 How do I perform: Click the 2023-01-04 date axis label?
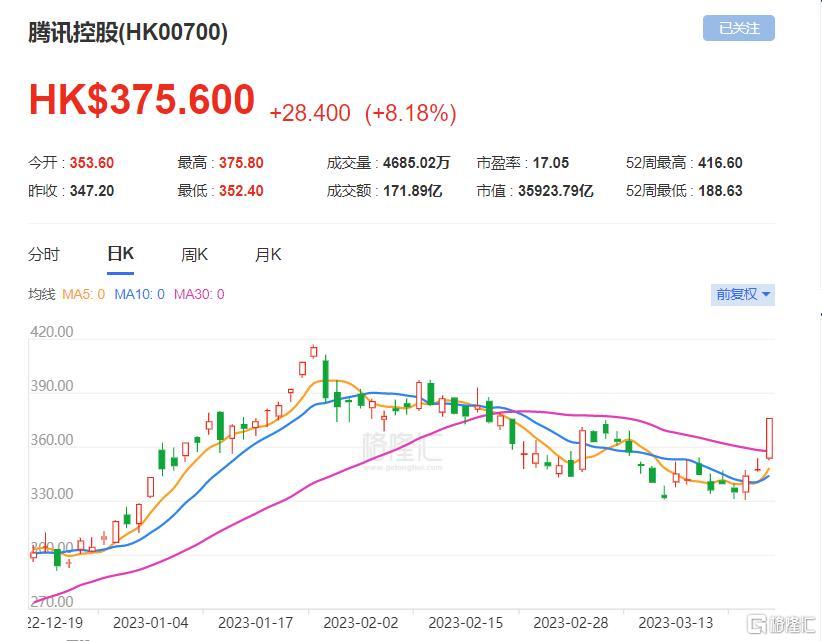tap(150, 623)
